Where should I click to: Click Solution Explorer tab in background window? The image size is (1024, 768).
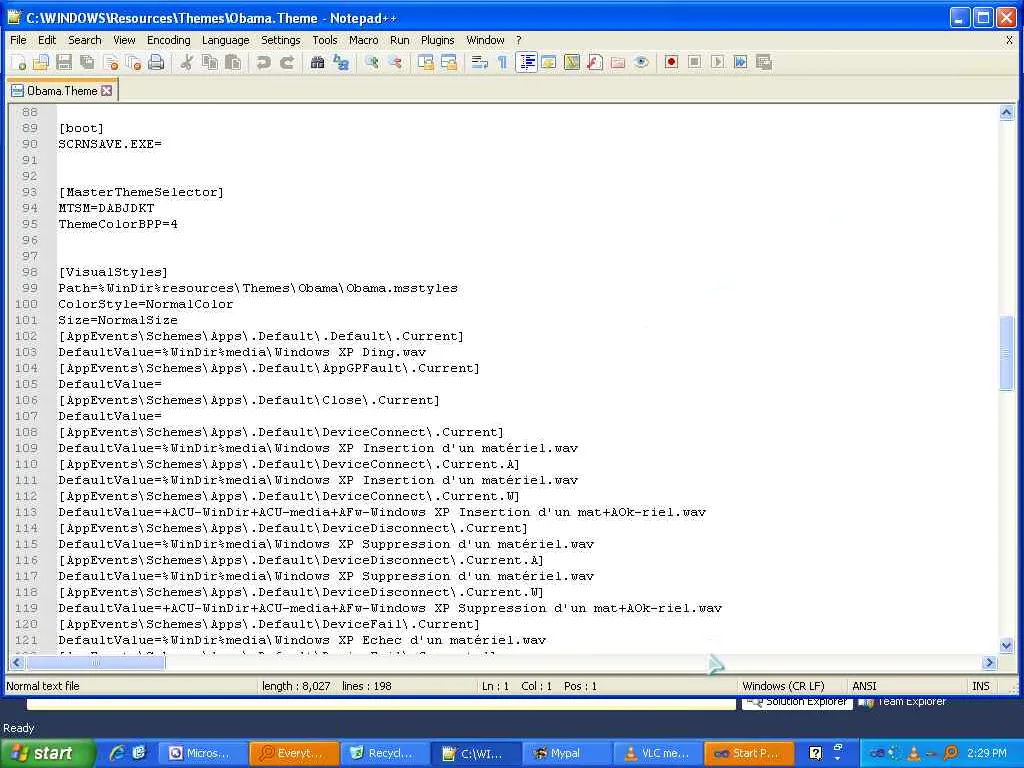[x=797, y=702]
